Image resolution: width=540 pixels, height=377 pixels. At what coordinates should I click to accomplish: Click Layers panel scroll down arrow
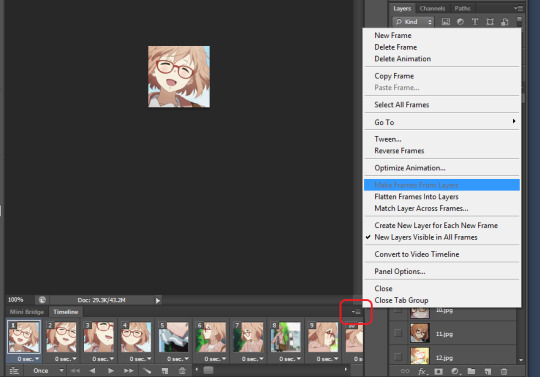click(521, 360)
